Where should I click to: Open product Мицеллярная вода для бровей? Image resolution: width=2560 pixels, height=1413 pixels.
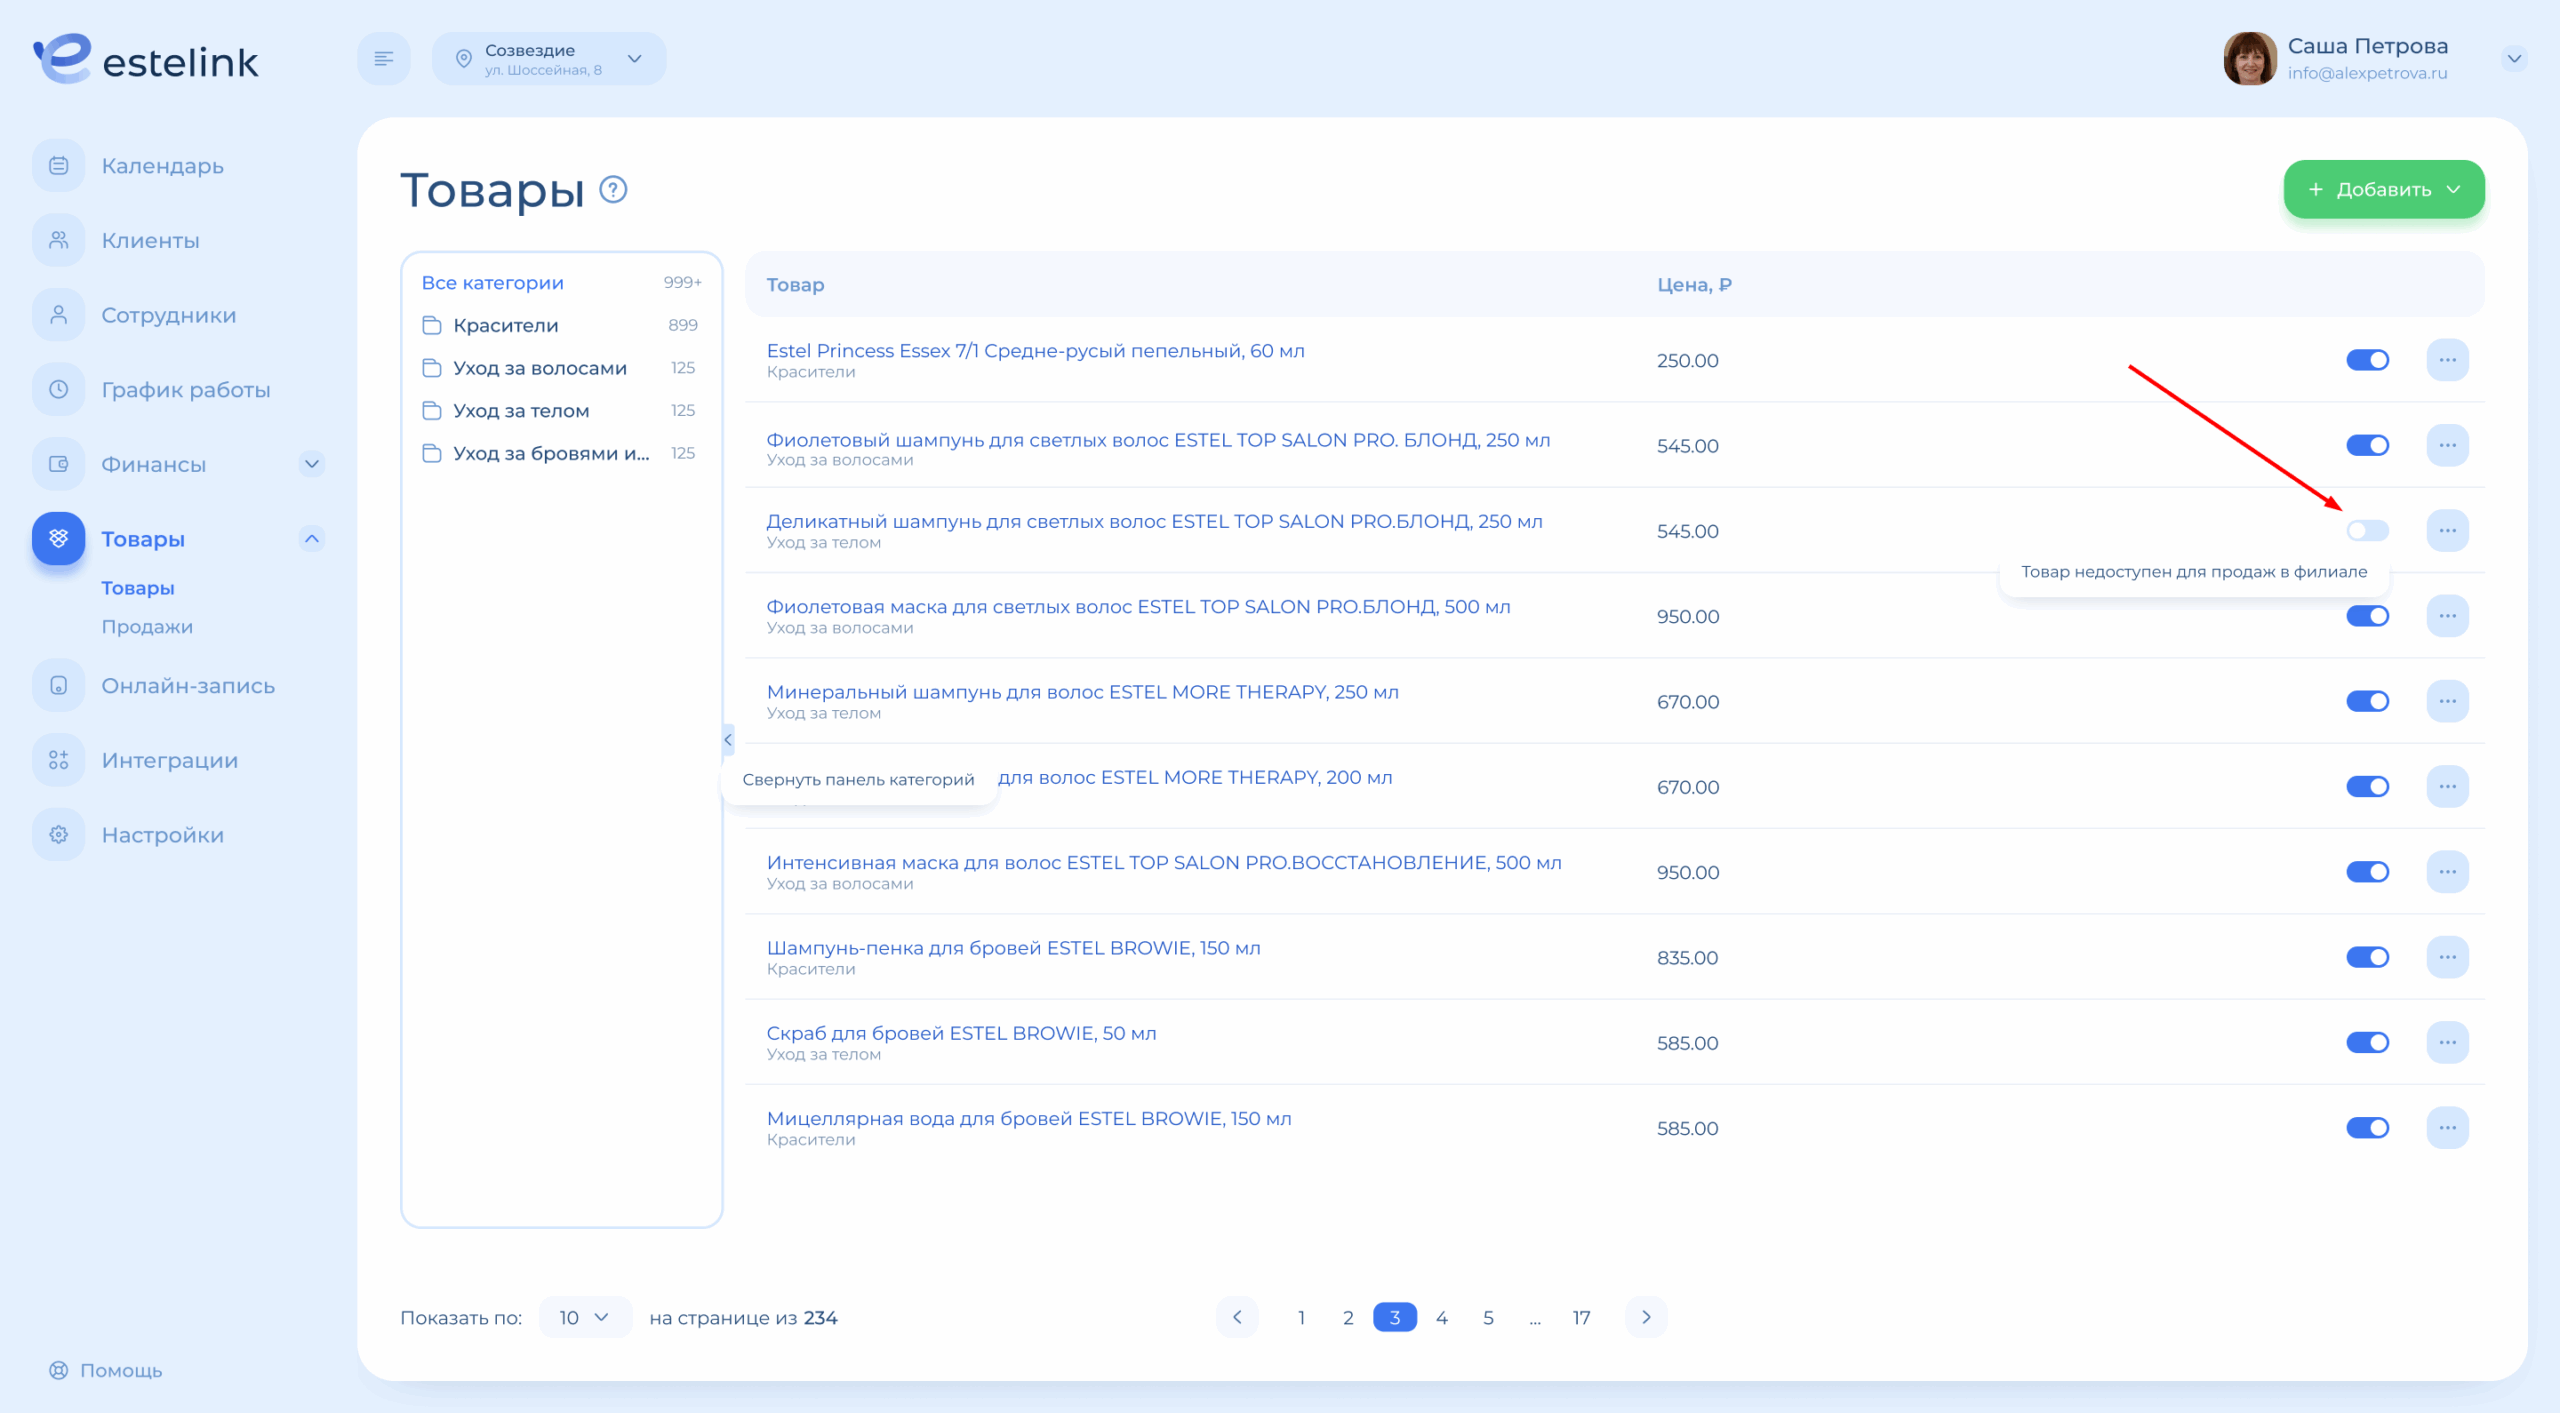1029,1118
